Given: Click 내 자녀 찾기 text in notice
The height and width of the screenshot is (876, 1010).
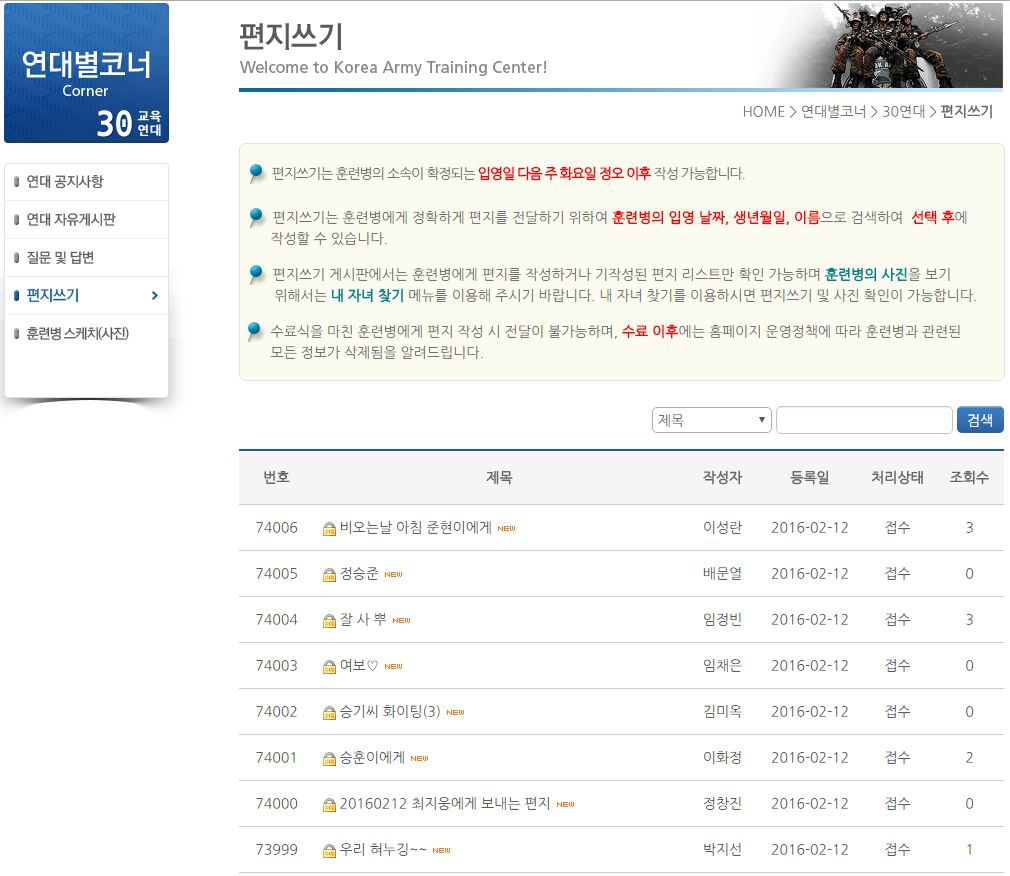Looking at the screenshot, I should tap(367, 296).
